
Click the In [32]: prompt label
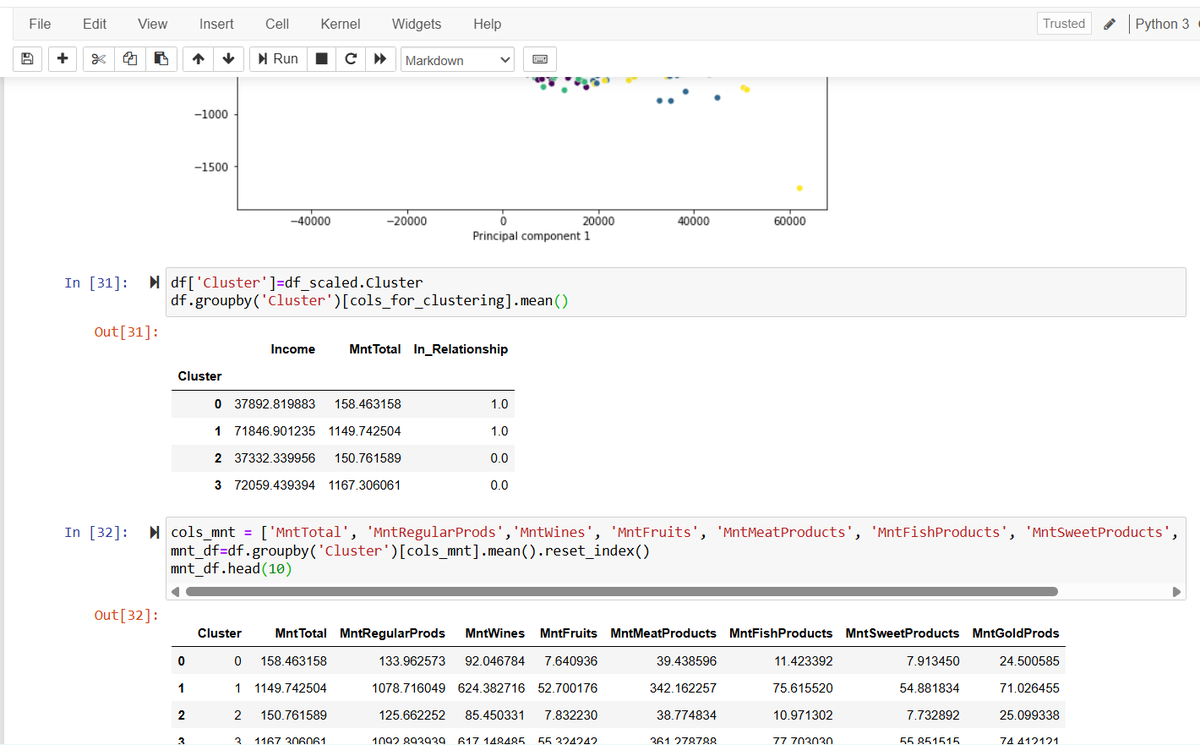point(97,532)
